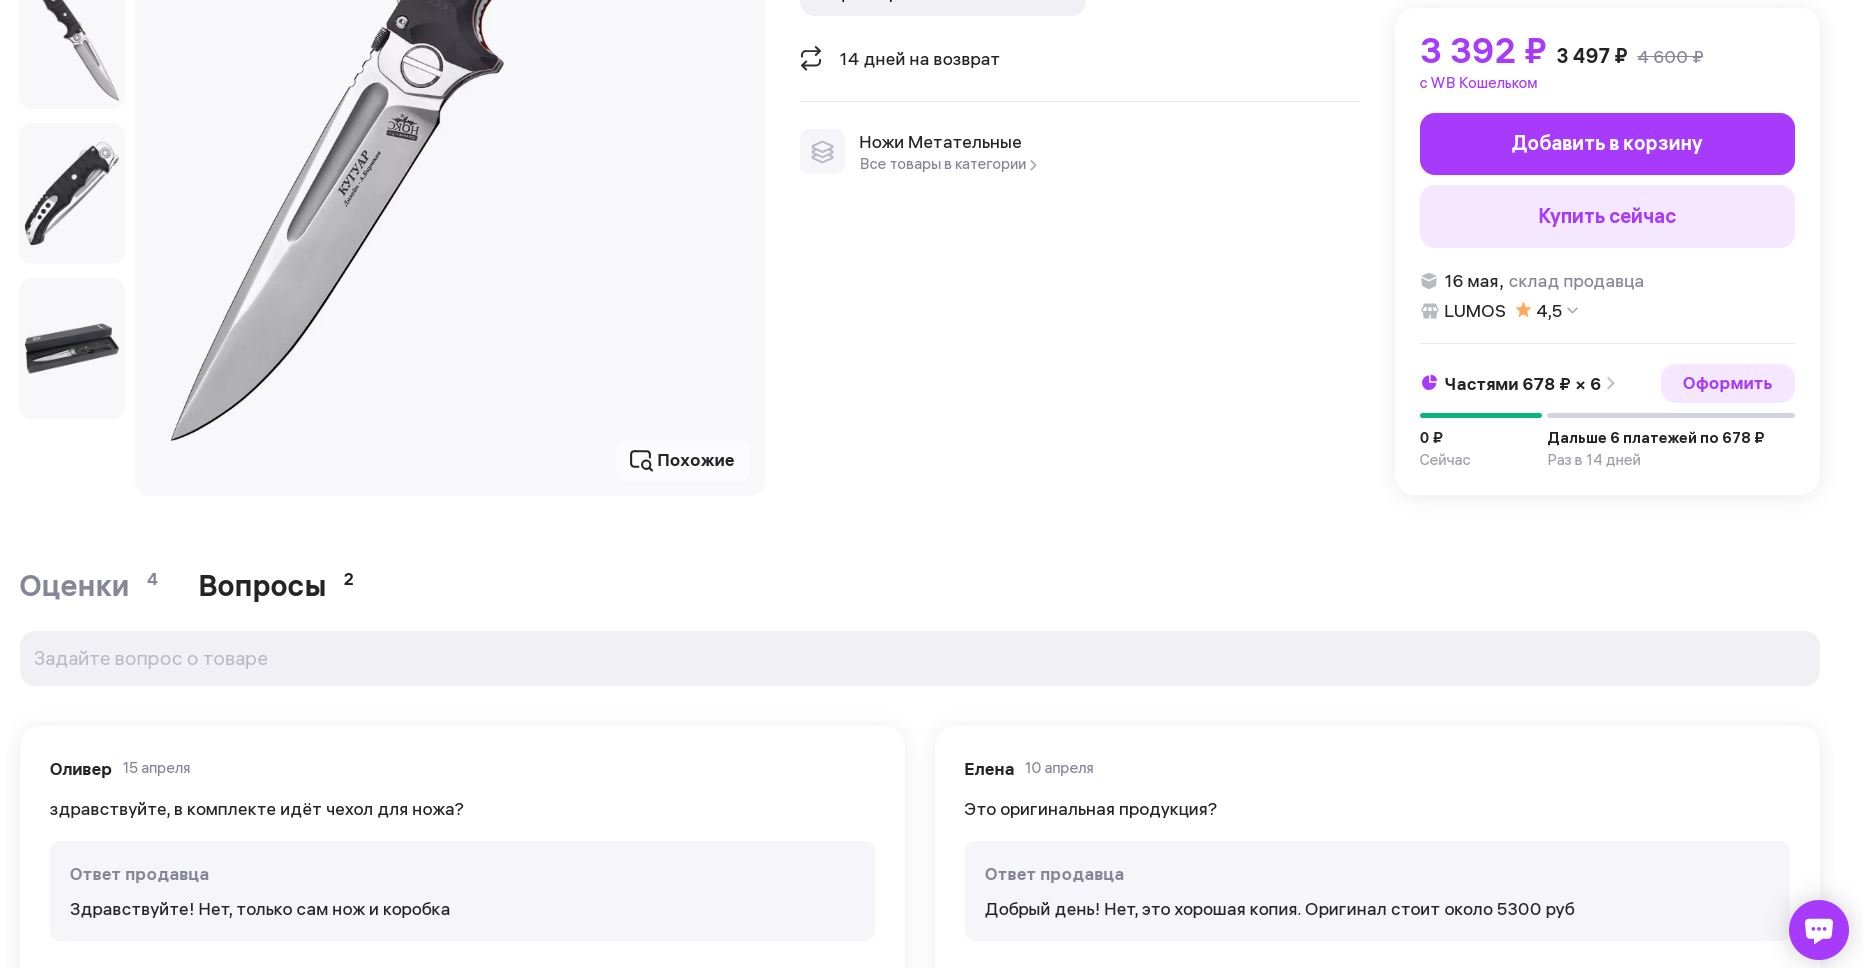Screen dimensions: 1863x968
Task: Click the warehouse box icon next to 16 мая
Action: coord(1429,281)
